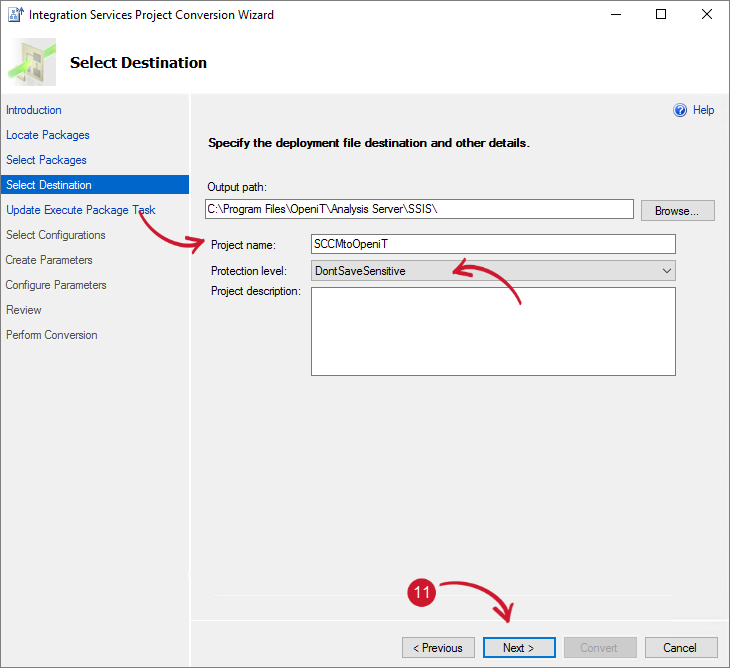This screenshot has width=730, height=668.
Task: Close the Conversion Wizard window
Action: click(x=707, y=14)
